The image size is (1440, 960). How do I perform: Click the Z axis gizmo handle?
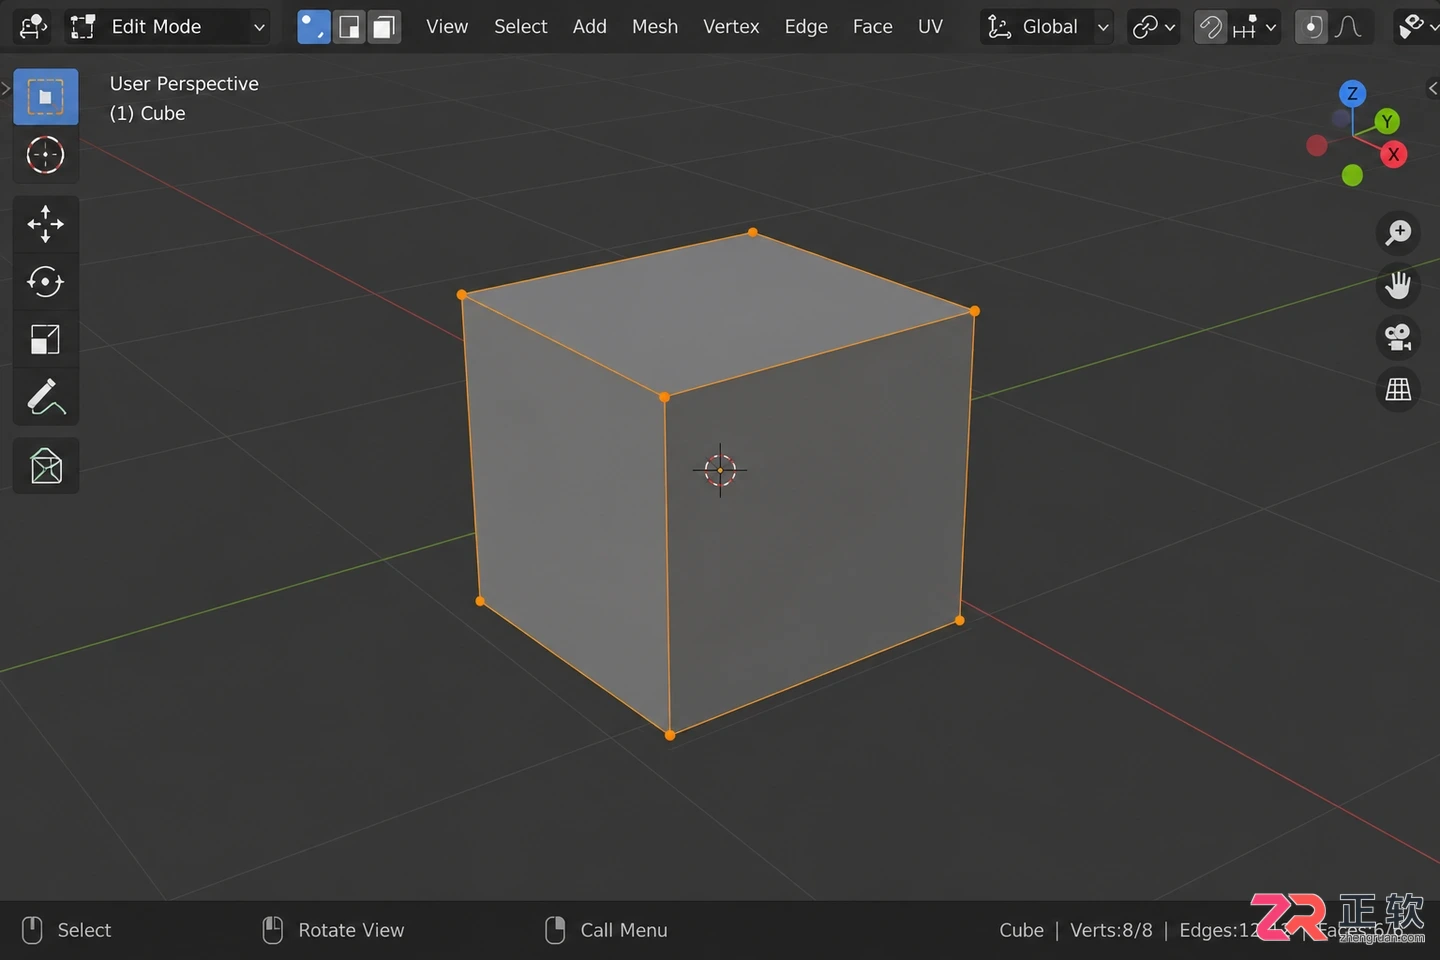click(1352, 94)
